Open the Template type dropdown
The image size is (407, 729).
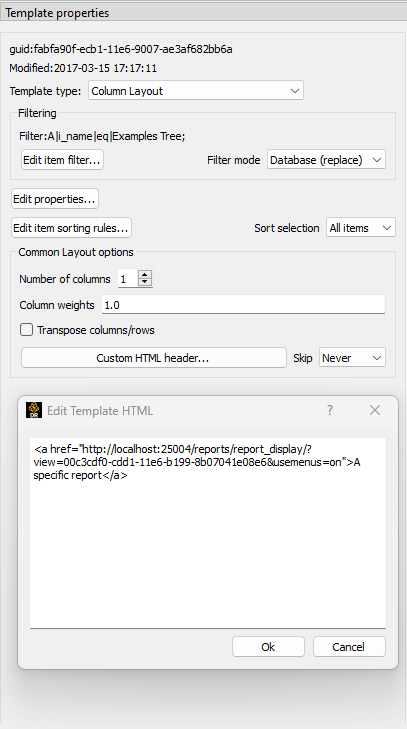tap(196, 91)
